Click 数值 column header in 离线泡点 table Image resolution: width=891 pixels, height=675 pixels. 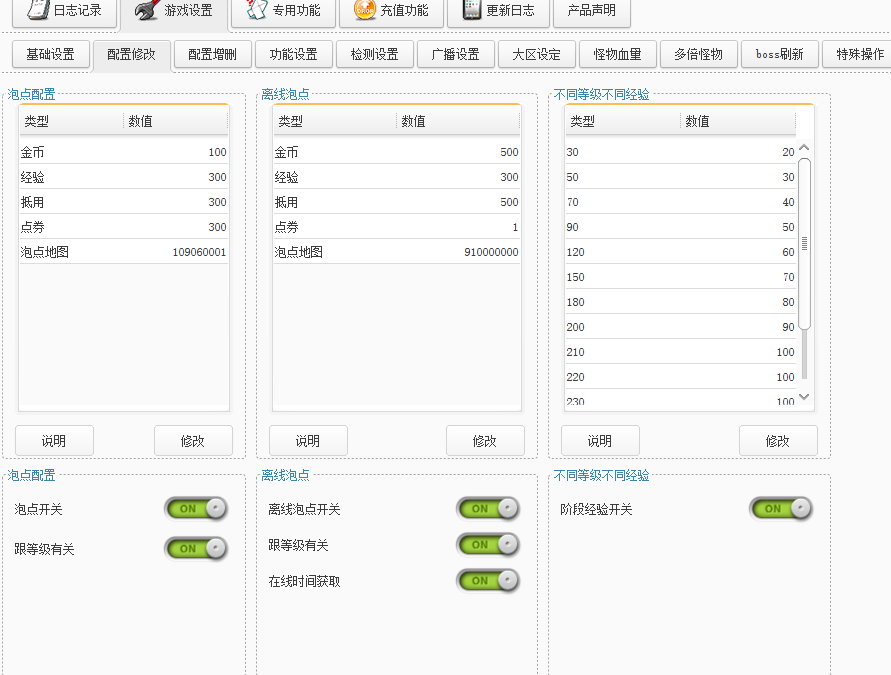[458, 121]
